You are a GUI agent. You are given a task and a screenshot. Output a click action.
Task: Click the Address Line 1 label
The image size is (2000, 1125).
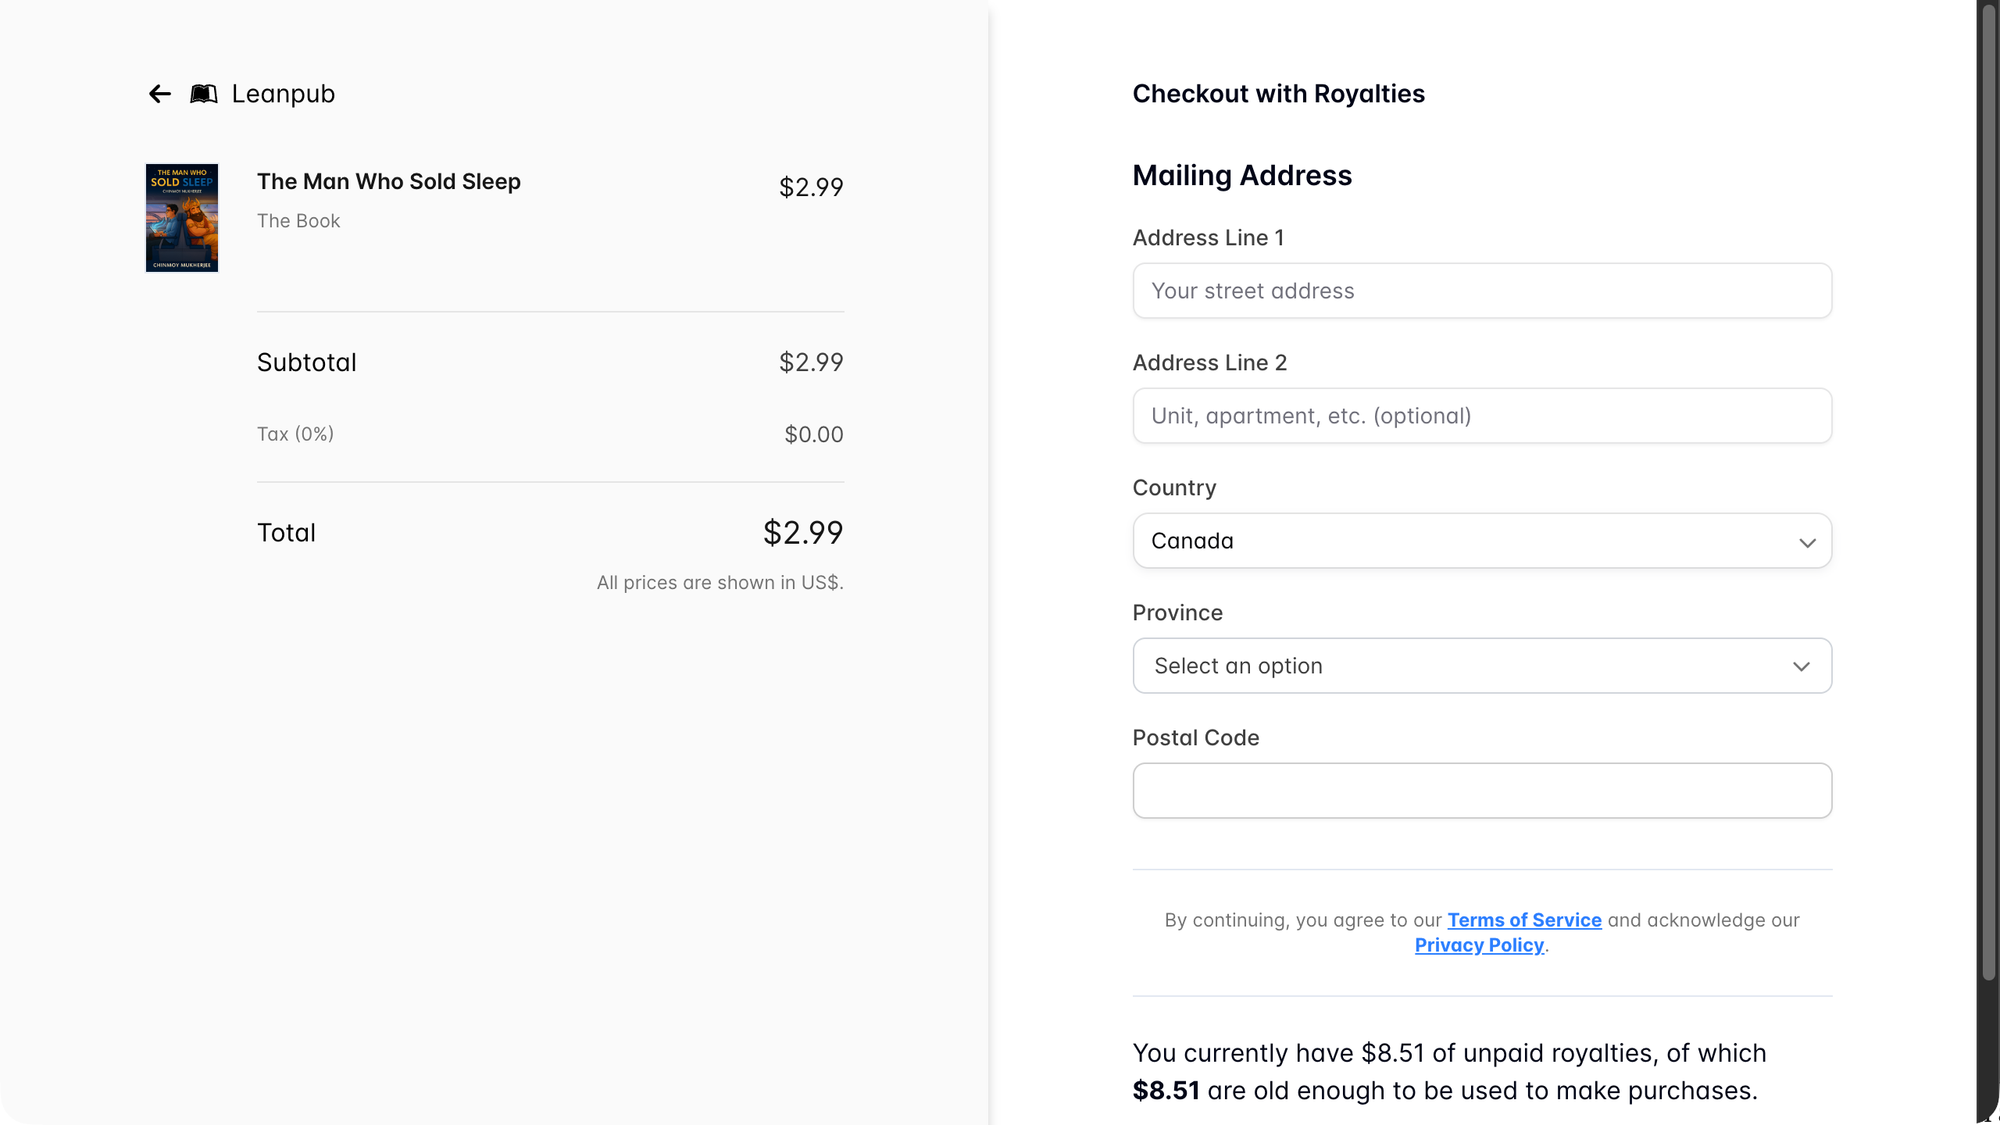(x=1208, y=238)
